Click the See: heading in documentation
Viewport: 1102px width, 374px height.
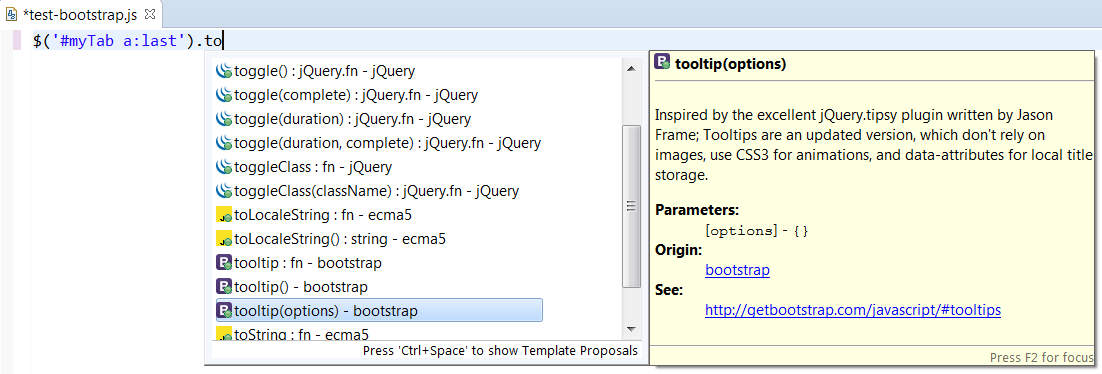[x=669, y=290]
